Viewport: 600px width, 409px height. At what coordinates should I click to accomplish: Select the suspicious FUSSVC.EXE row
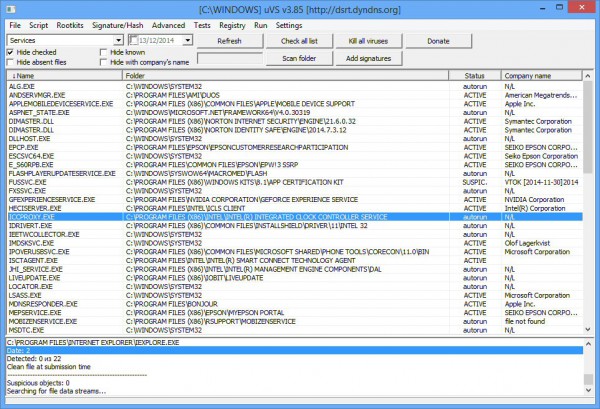[x=295, y=182]
